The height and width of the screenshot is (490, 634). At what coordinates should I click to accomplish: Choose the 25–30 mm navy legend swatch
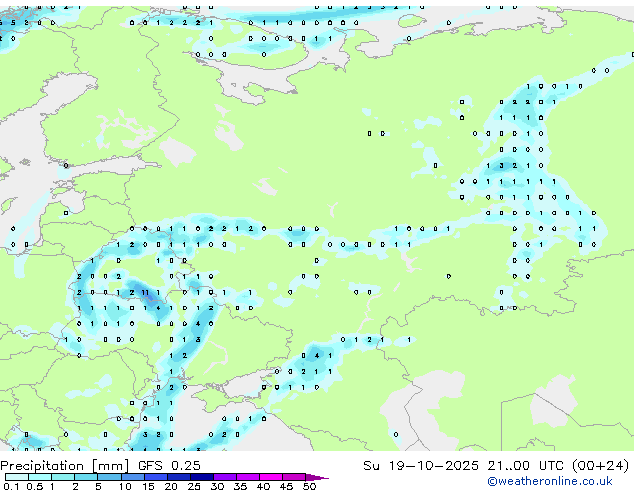click(201, 477)
